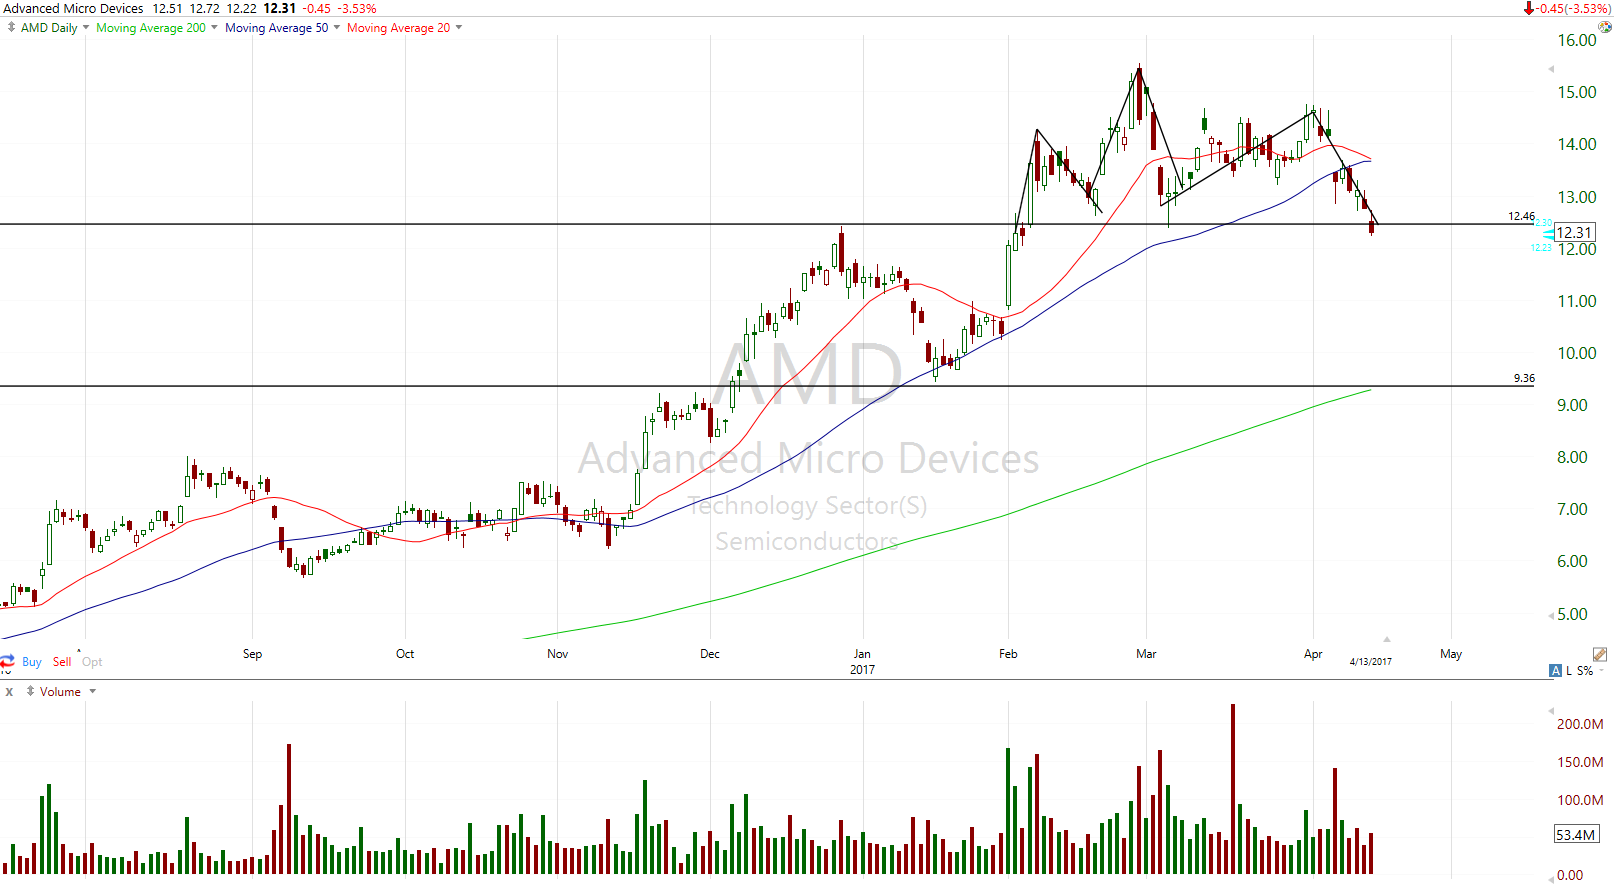Image resolution: width=1614 pixels, height=885 pixels.
Task: Click the trade swap arrows icon
Action: point(7,661)
